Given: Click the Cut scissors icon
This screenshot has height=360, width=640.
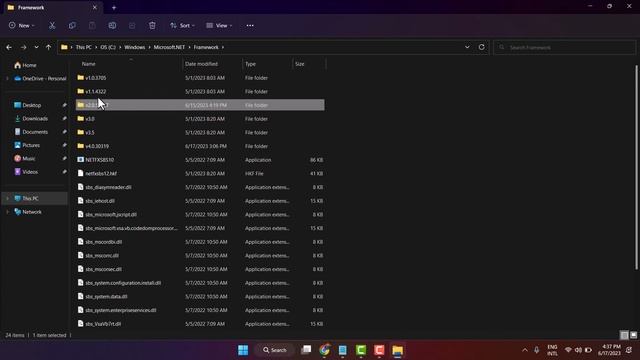Looking at the screenshot, I should coord(52,25).
